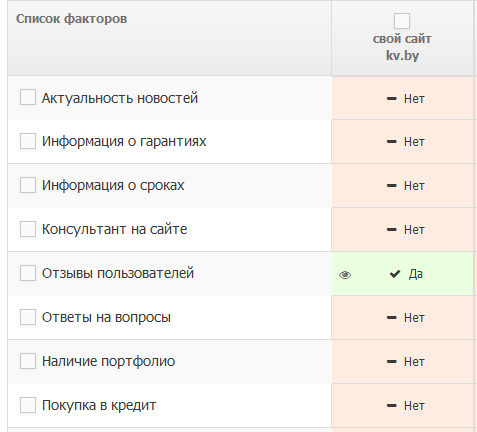
Task: Tick the checkbox above свой сайт kv.by
Action: pos(402,21)
